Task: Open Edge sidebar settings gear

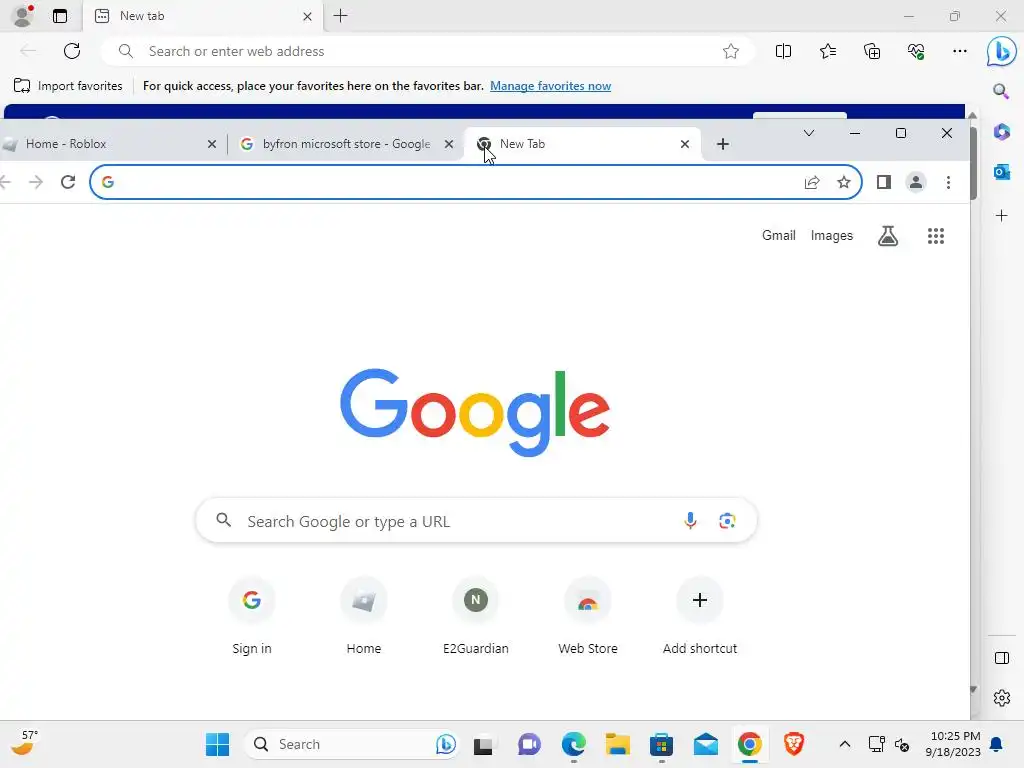Action: click(x=1001, y=698)
